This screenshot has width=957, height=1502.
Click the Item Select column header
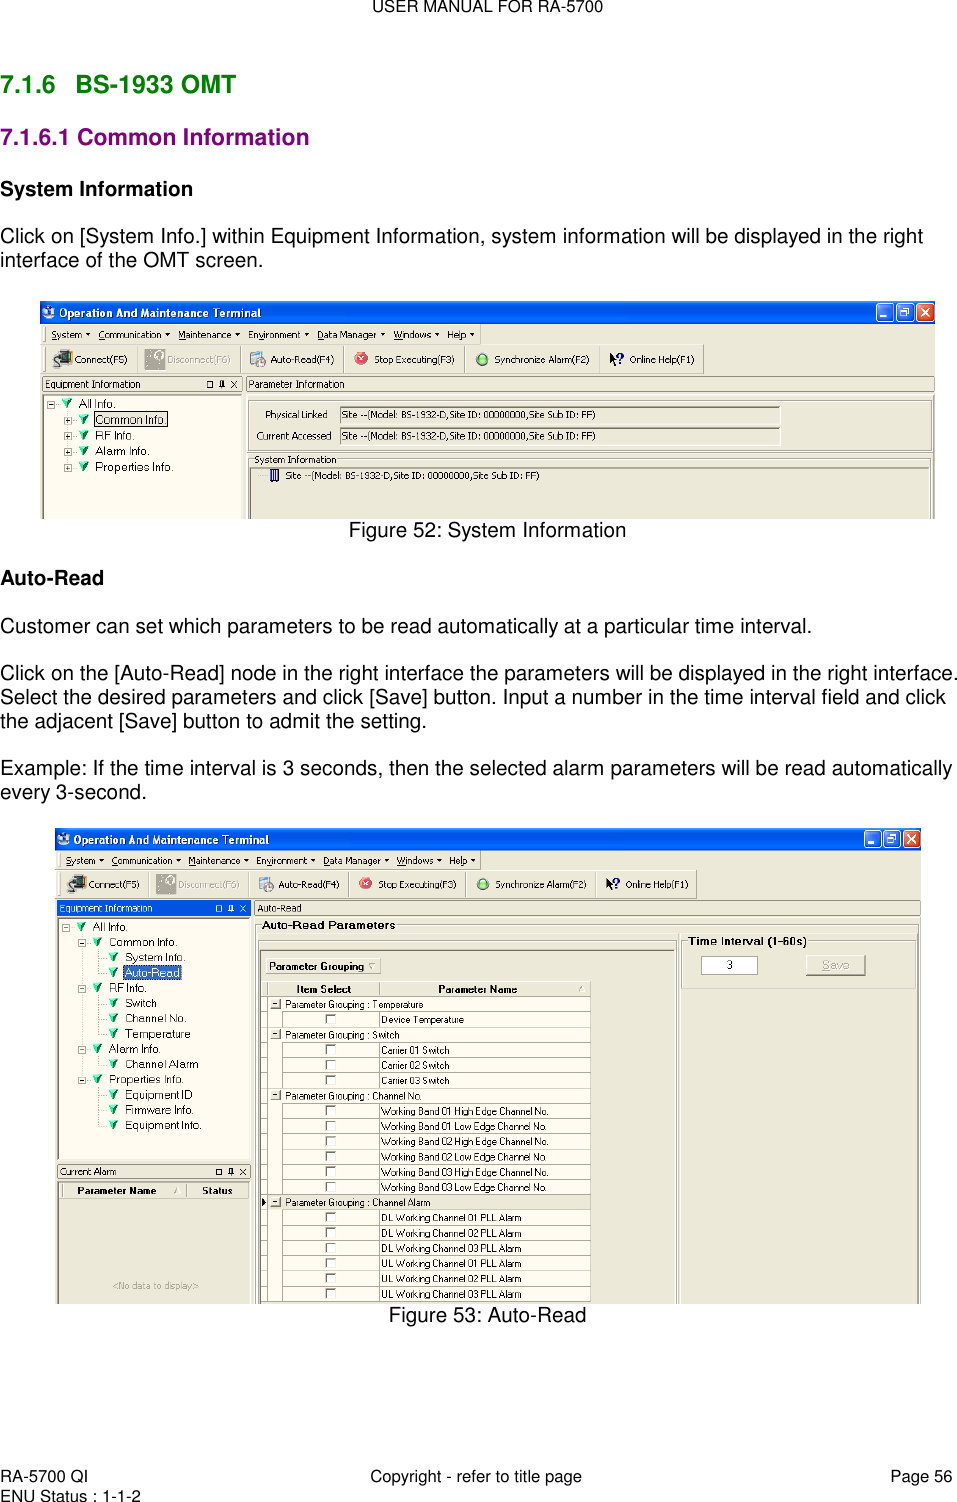click(323, 989)
